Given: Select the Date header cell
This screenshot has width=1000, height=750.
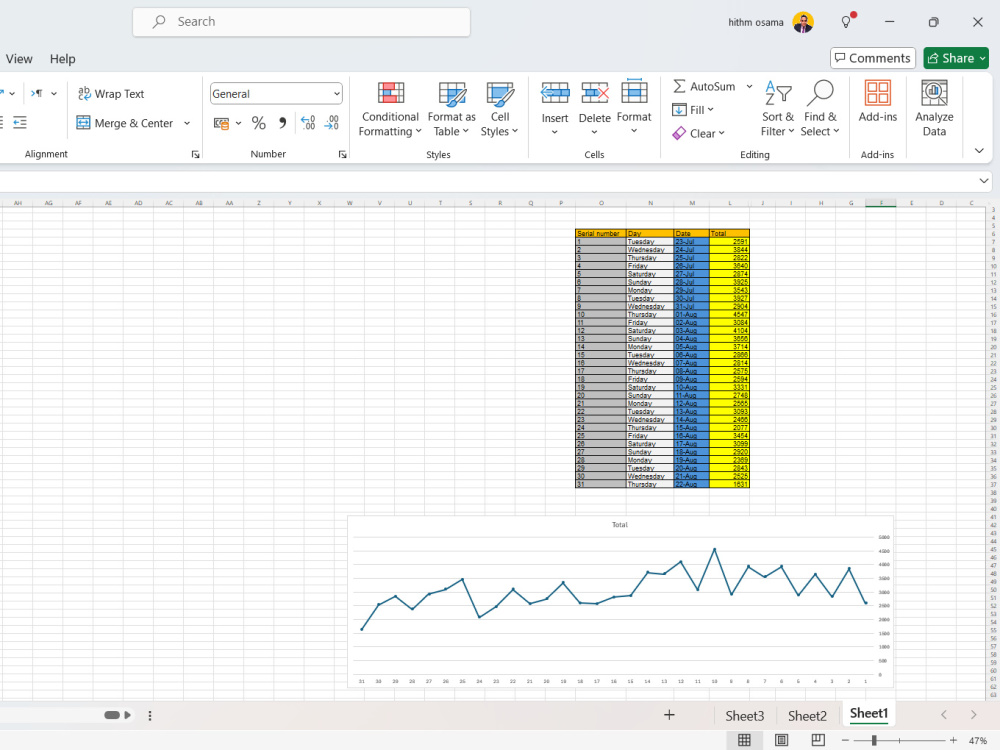Looking at the screenshot, I should (691, 233).
